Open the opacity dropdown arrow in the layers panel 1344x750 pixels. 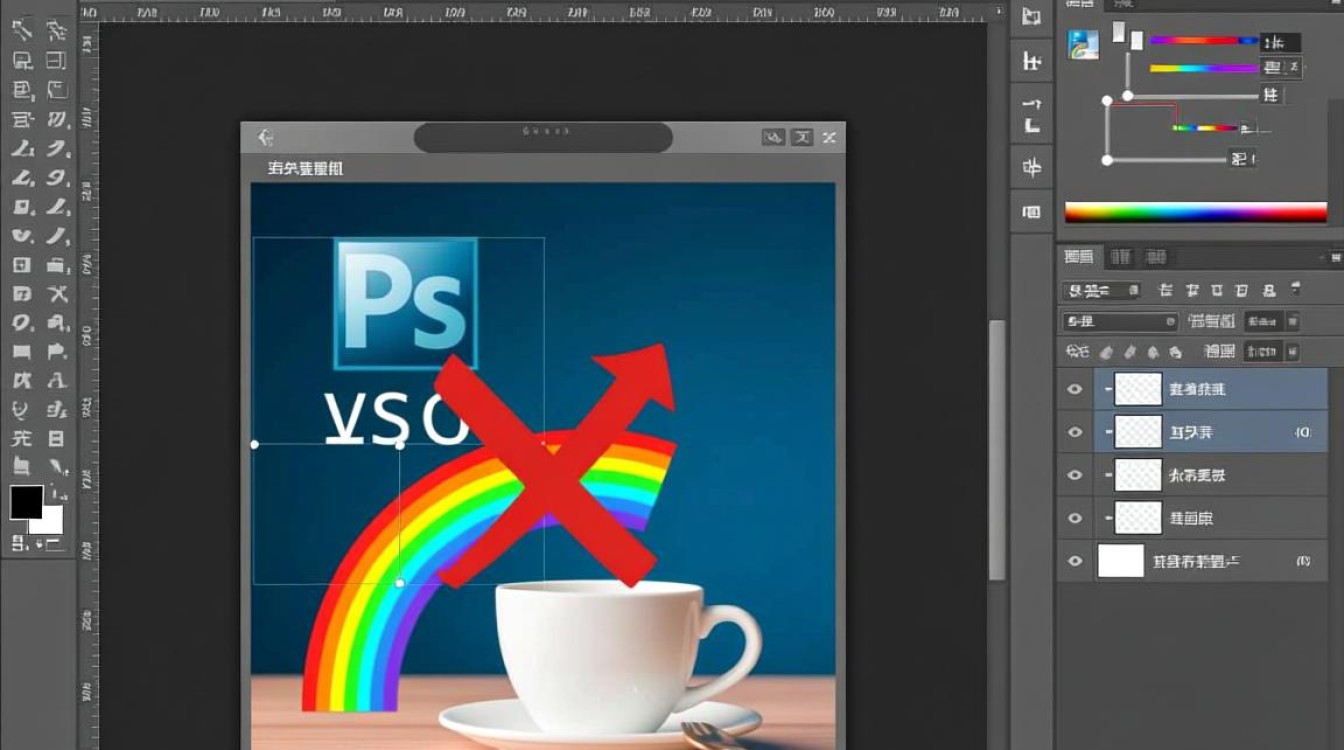1293,322
